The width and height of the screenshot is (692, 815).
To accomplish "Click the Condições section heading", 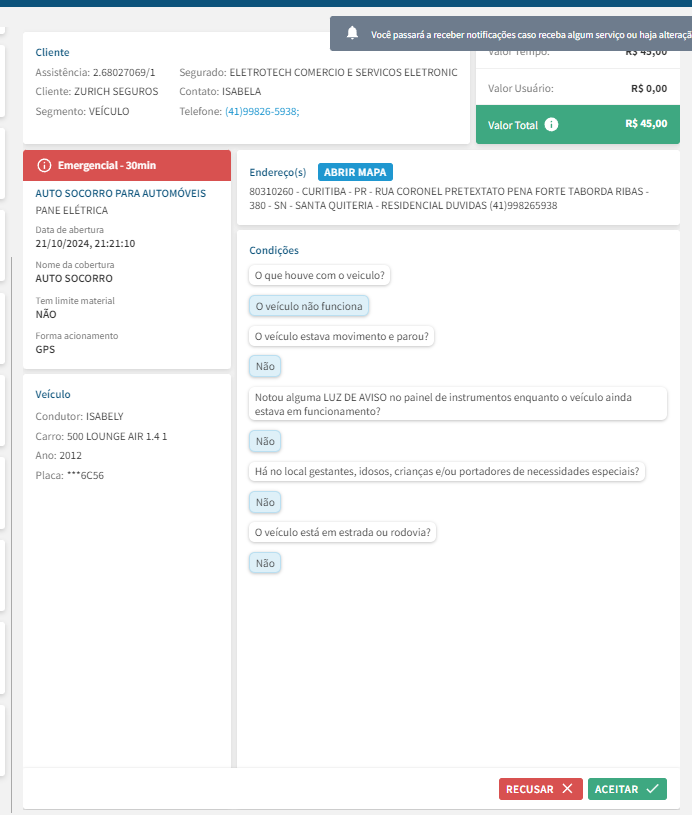I will coord(274,250).
